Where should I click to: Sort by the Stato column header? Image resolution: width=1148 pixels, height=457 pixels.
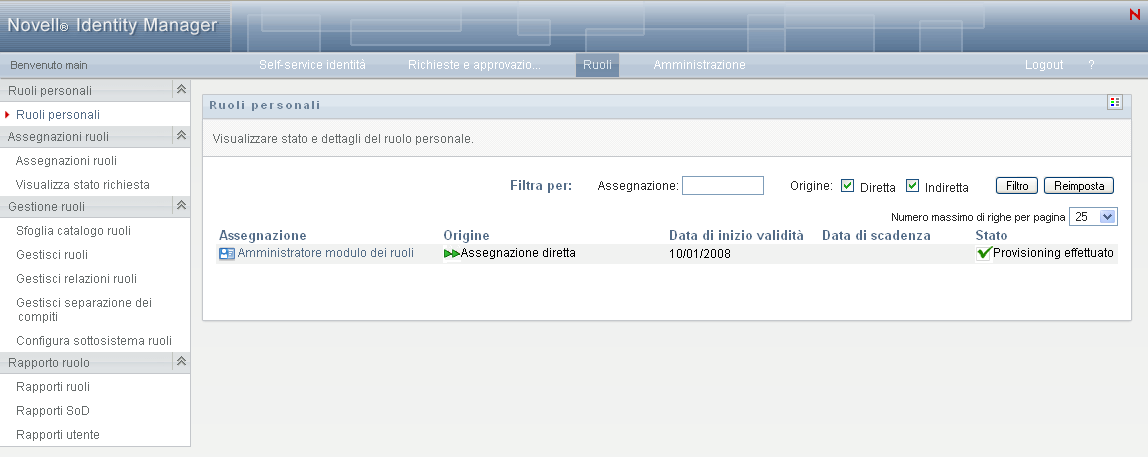pyautogui.click(x=991, y=236)
